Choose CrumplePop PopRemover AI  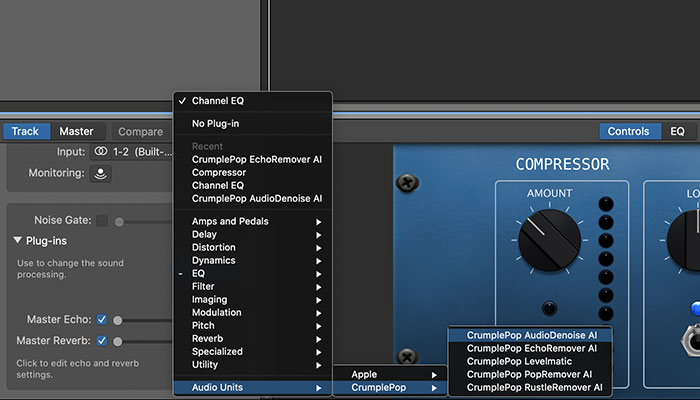tap(530, 374)
